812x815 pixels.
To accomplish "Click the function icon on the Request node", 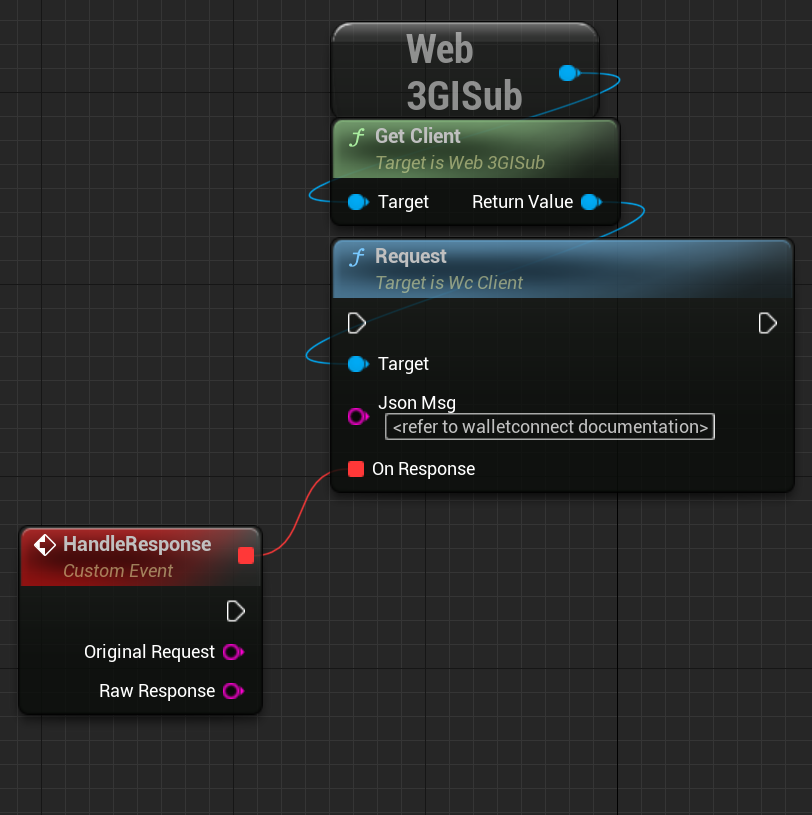I will click(x=357, y=256).
